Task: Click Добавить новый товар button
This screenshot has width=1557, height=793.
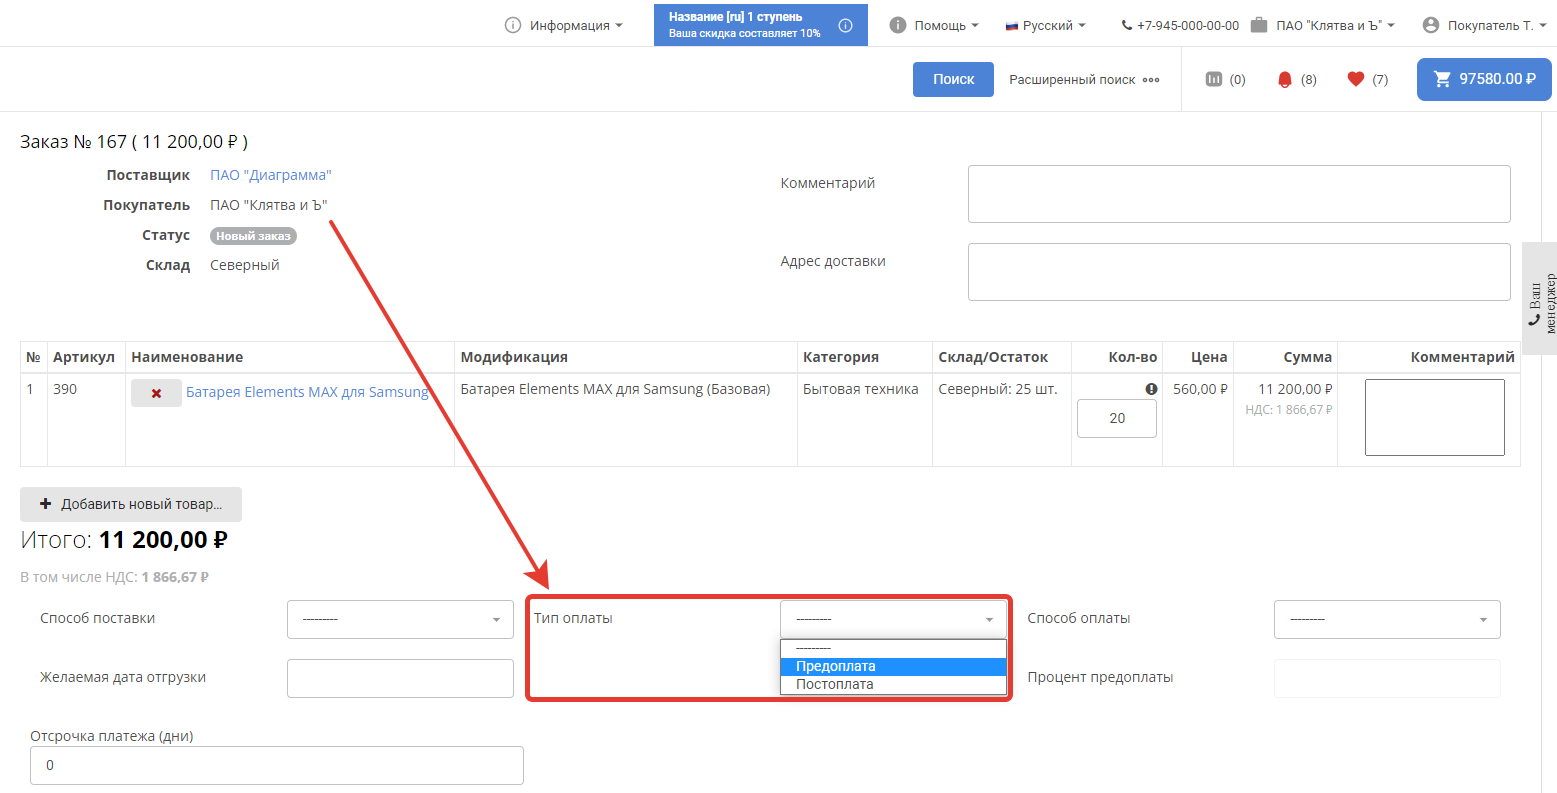Action: tap(131, 504)
